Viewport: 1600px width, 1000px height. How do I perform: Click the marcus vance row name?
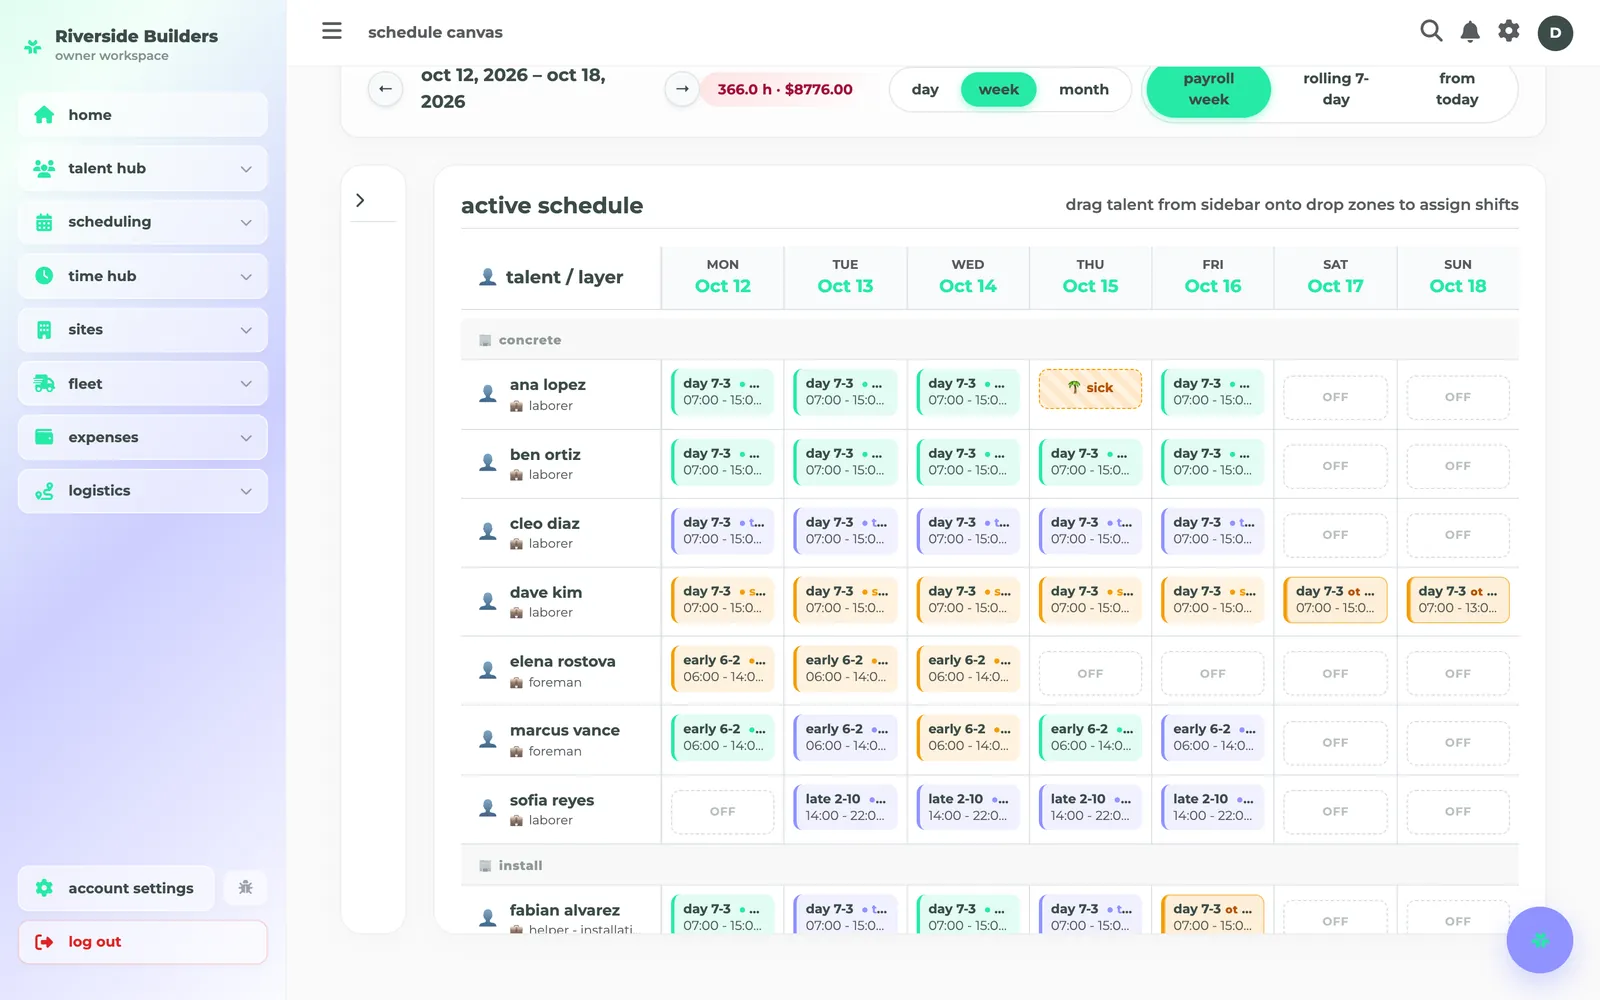coord(564,731)
